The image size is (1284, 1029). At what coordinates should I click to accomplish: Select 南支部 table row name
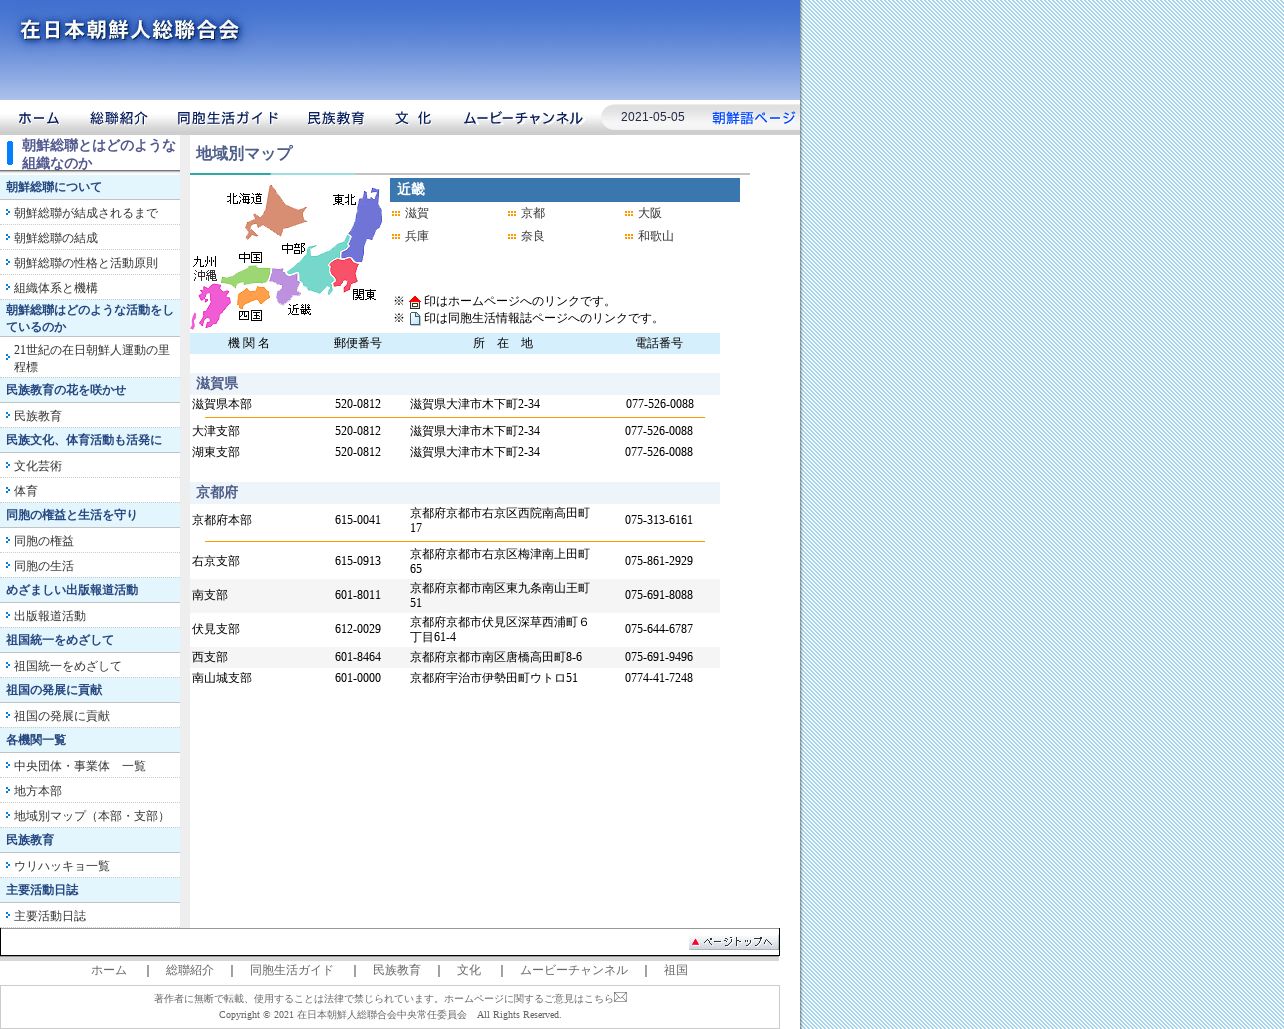(210, 595)
